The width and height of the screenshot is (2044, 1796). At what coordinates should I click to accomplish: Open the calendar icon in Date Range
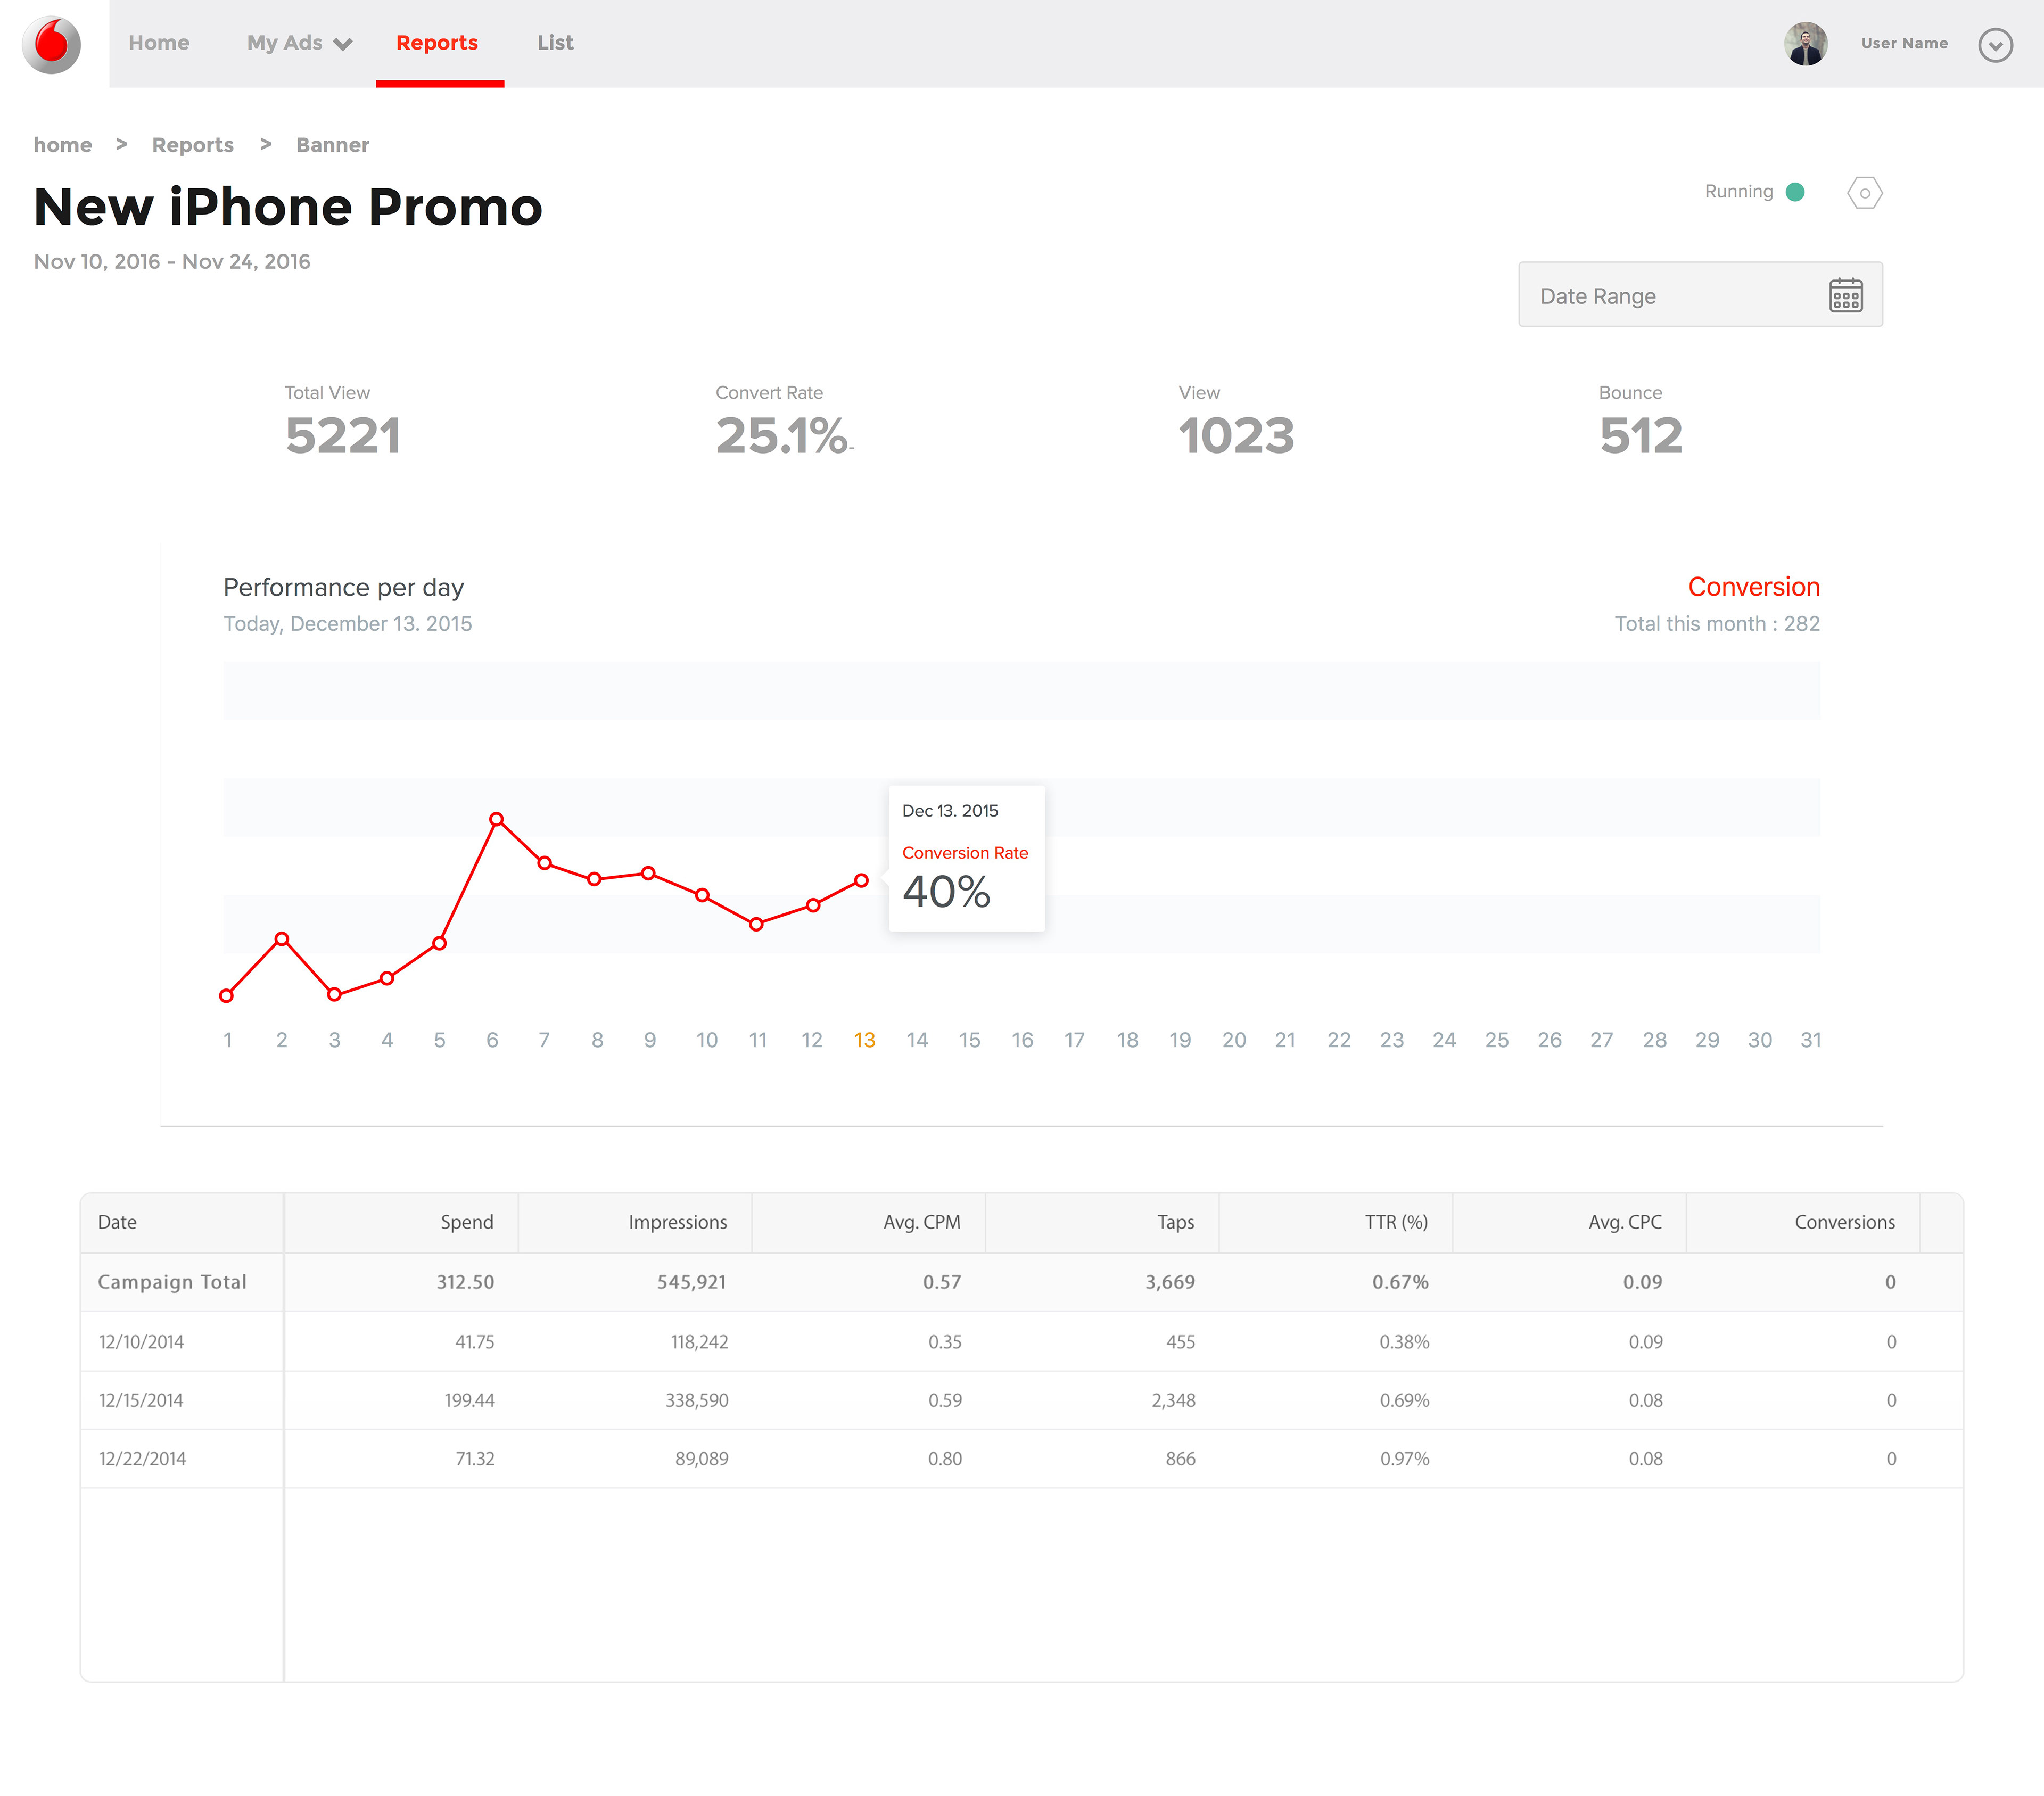1845,295
